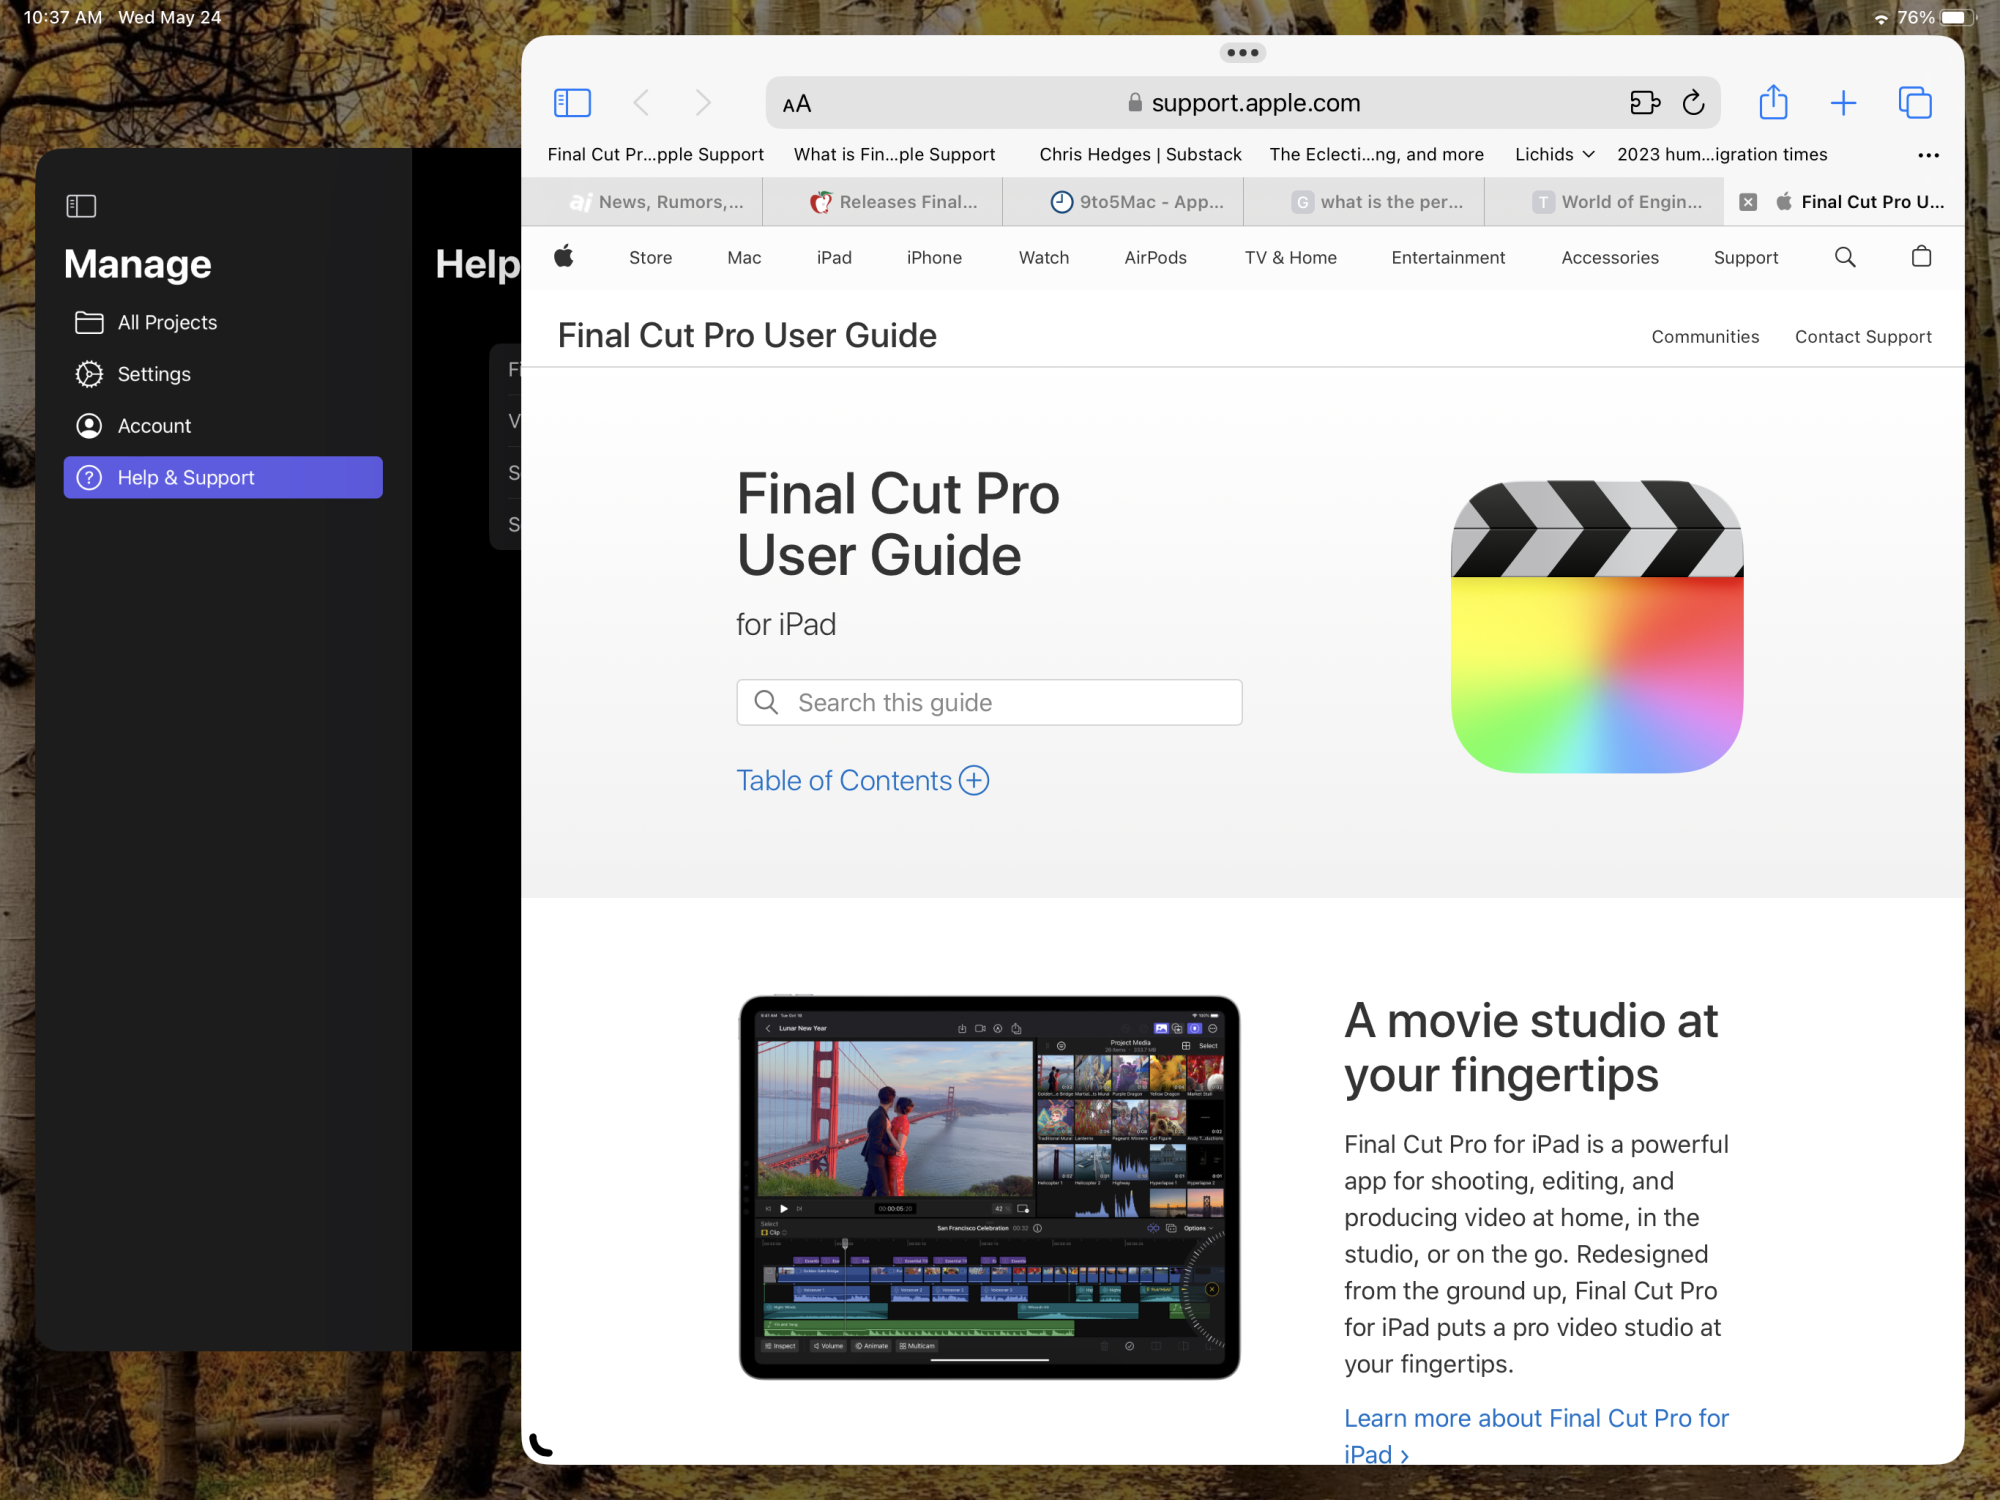Expand the Lichids bookmarks folder

1554,154
